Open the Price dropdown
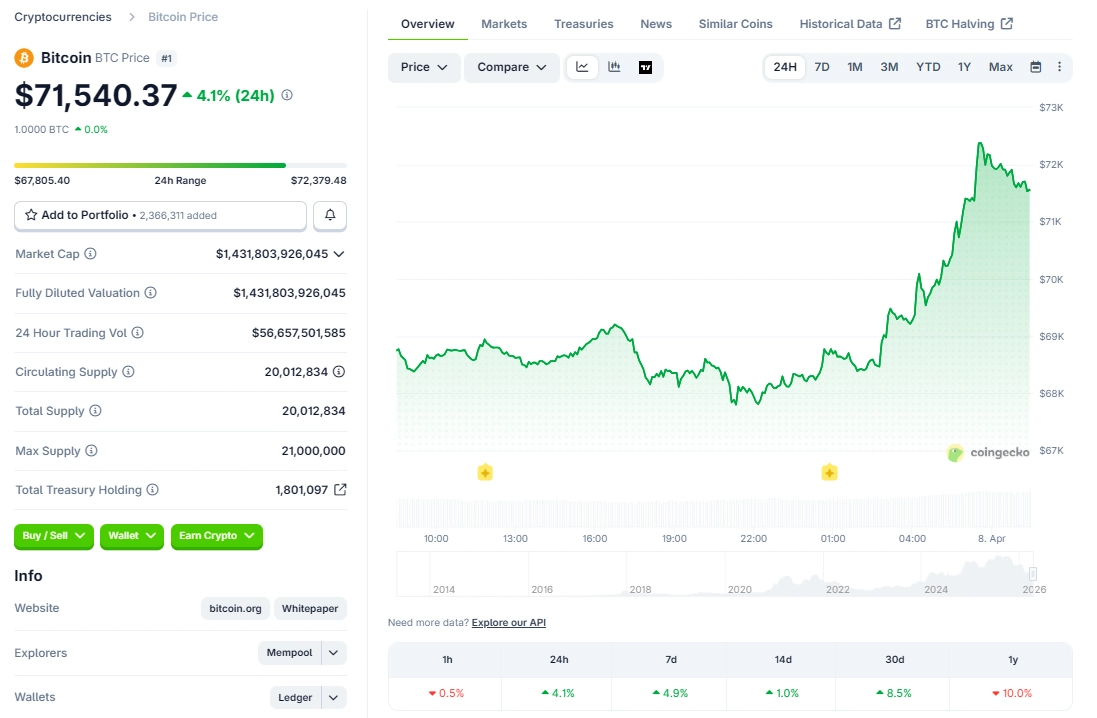1097x718 pixels. 423,67
